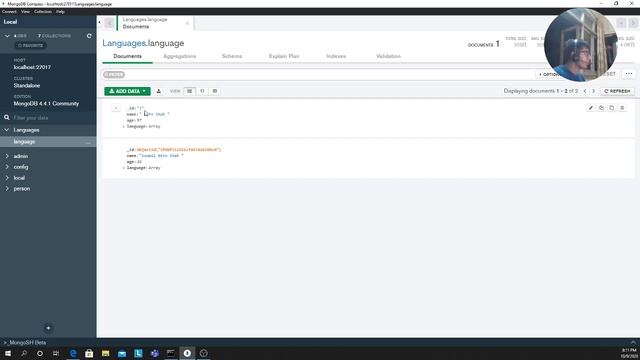Image resolution: width=640 pixels, height=360 pixels.
Task: Export the collection with the toolbar icon
Action: click(159, 91)
